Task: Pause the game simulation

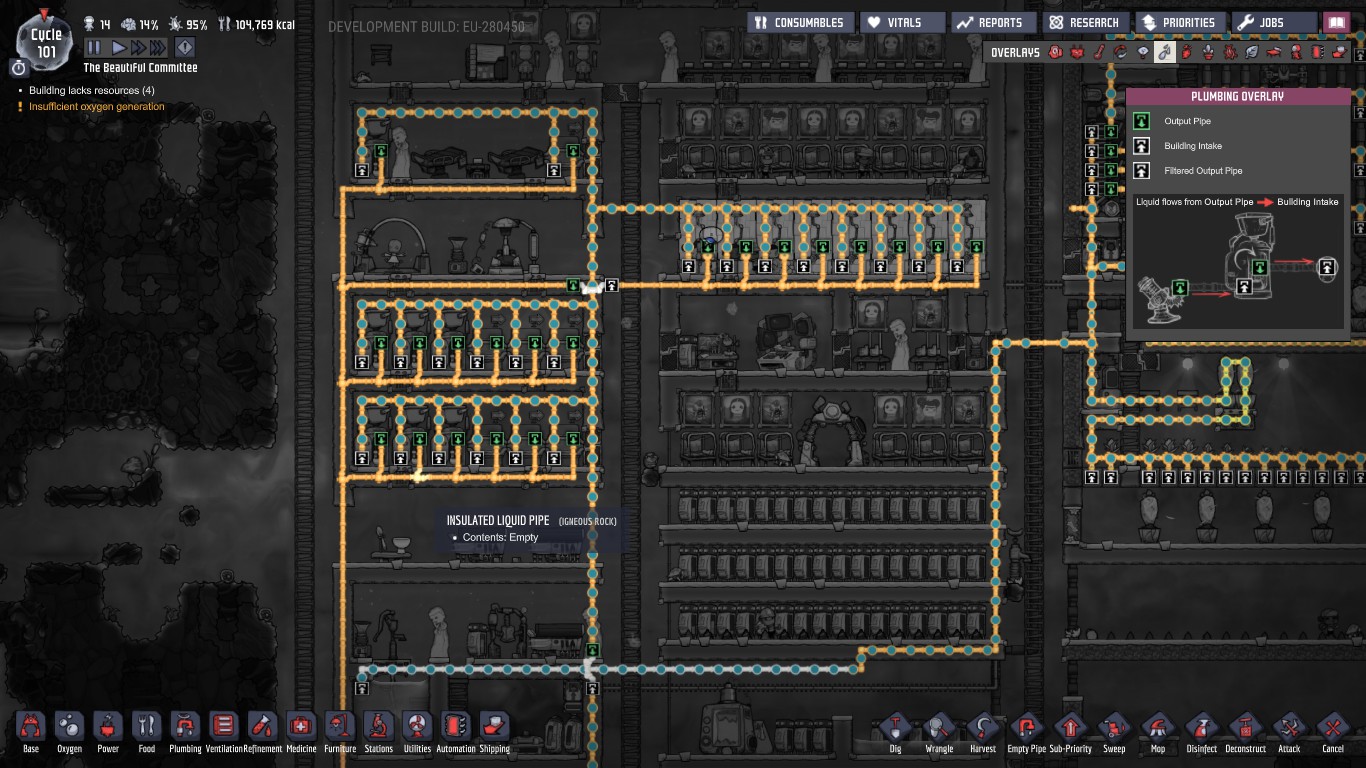Action: (94, 47)
